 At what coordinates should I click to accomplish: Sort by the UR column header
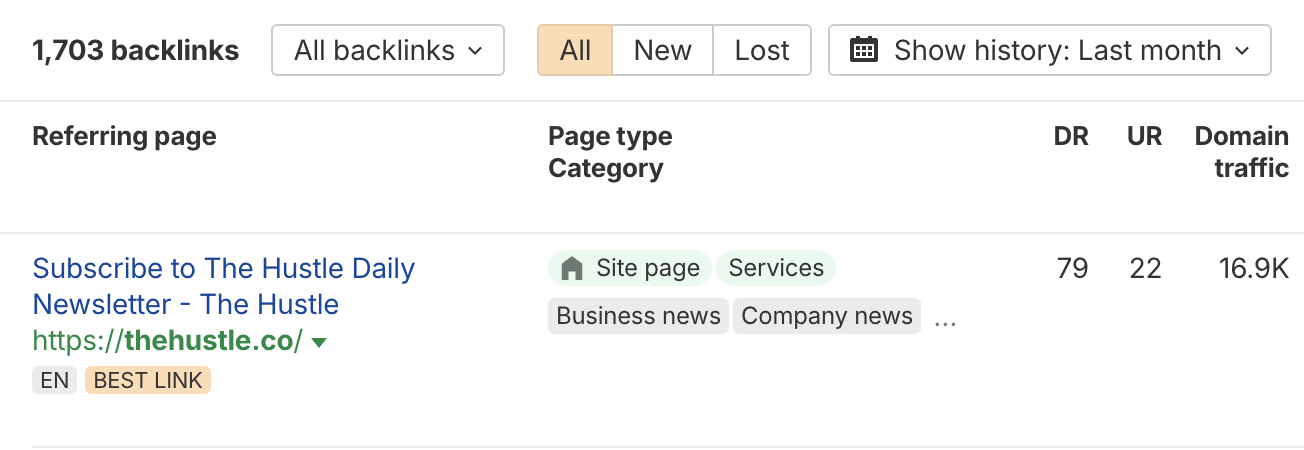point(1144,136)
